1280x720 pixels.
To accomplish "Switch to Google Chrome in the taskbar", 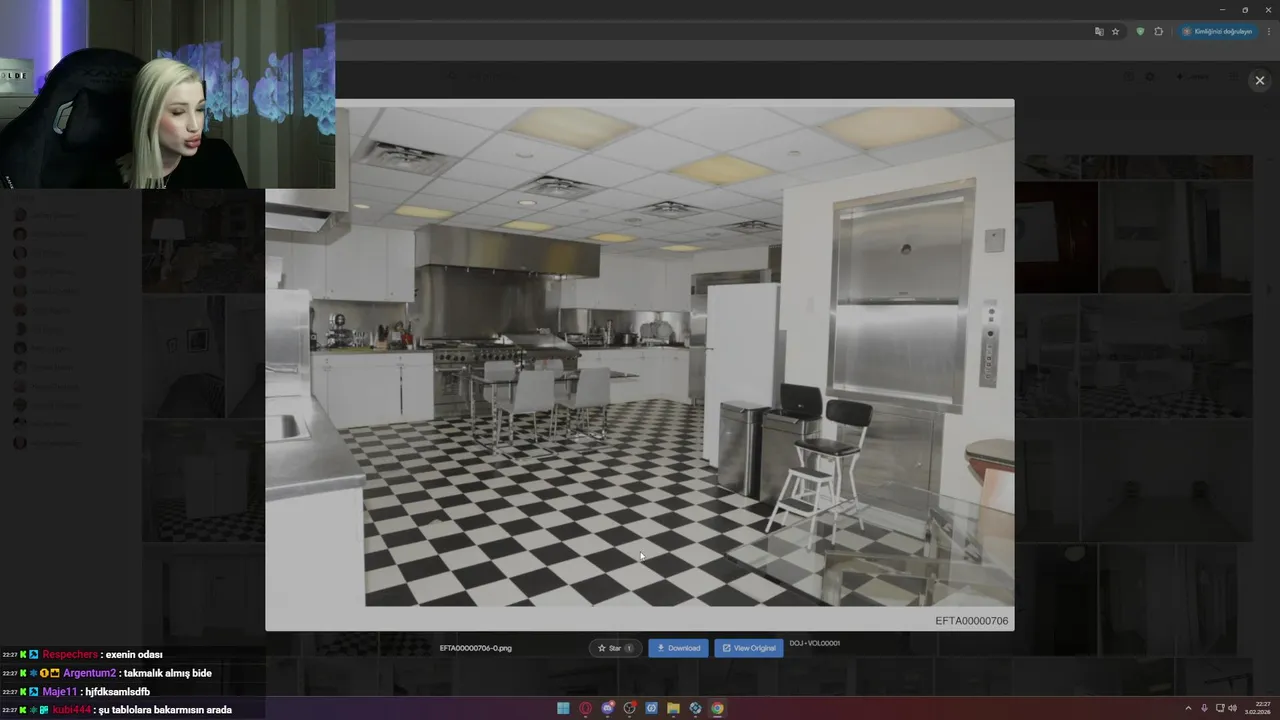I will click(x=717, y=708).
